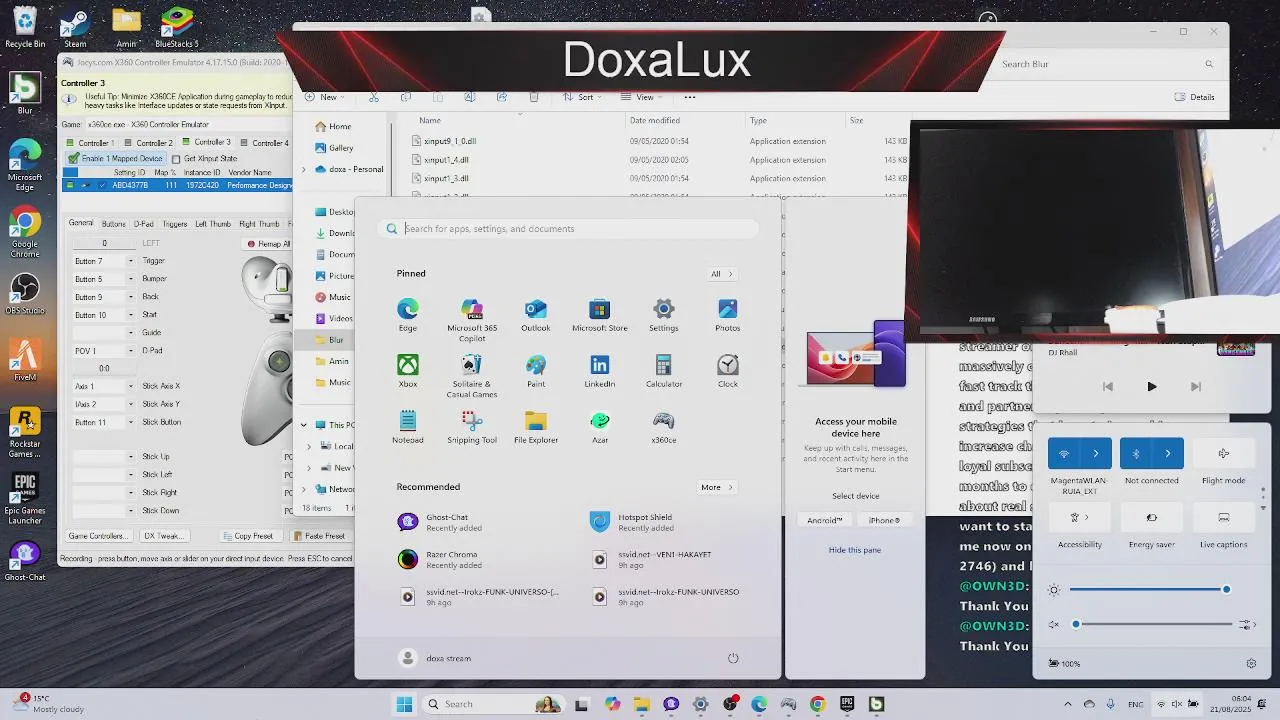Click Epic Games icon in taskbar

click(x=847, y=704)
